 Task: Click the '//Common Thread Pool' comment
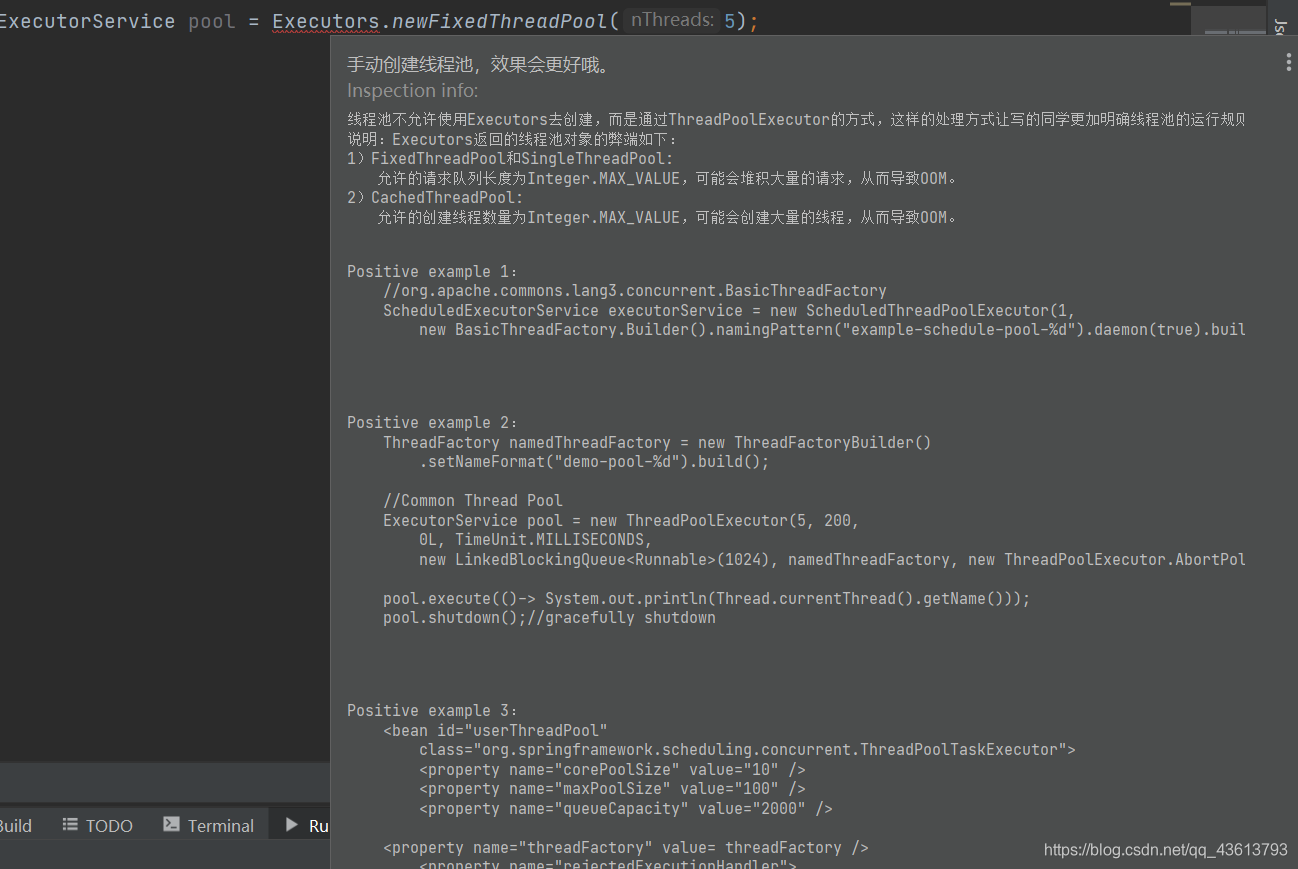click(473, 500)
